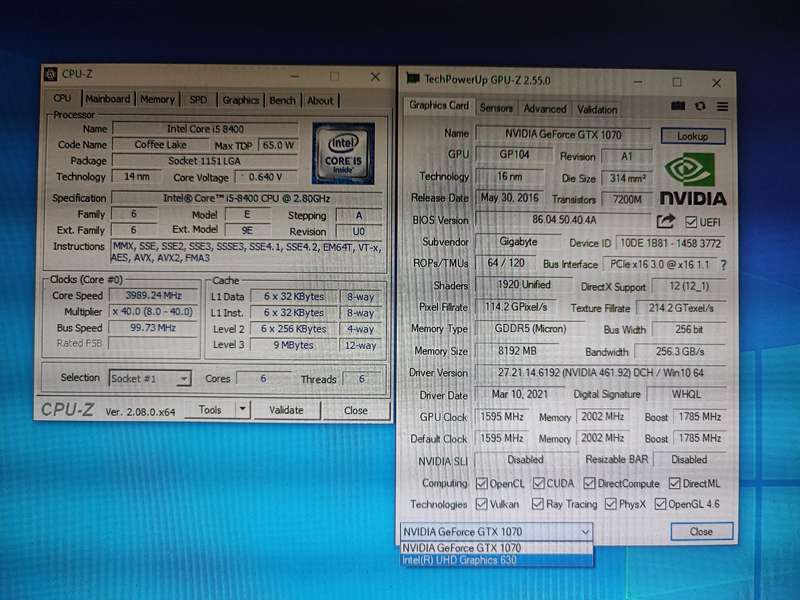Screen dimensions: 800x600
Task: Click the GPU-Z refresh icon
Action: click(x=700, y=106)
